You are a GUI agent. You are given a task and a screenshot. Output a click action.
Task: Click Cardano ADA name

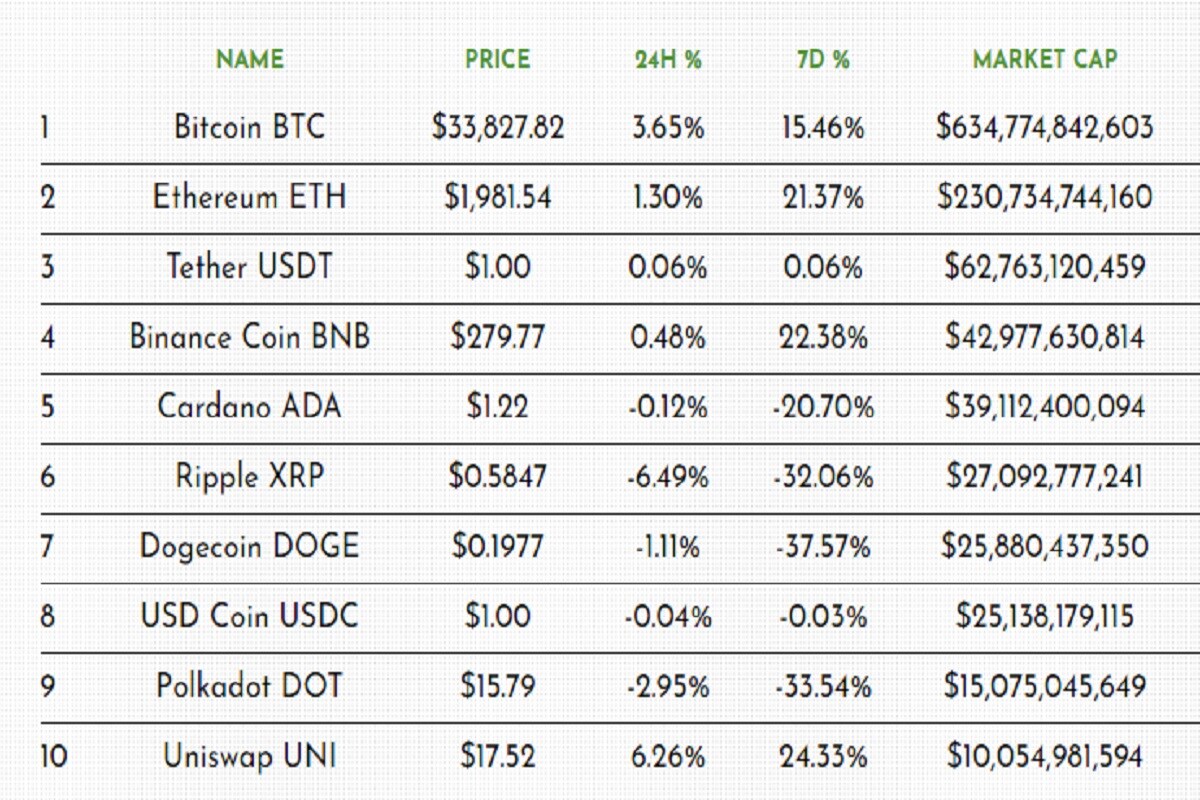pos(250,406)
